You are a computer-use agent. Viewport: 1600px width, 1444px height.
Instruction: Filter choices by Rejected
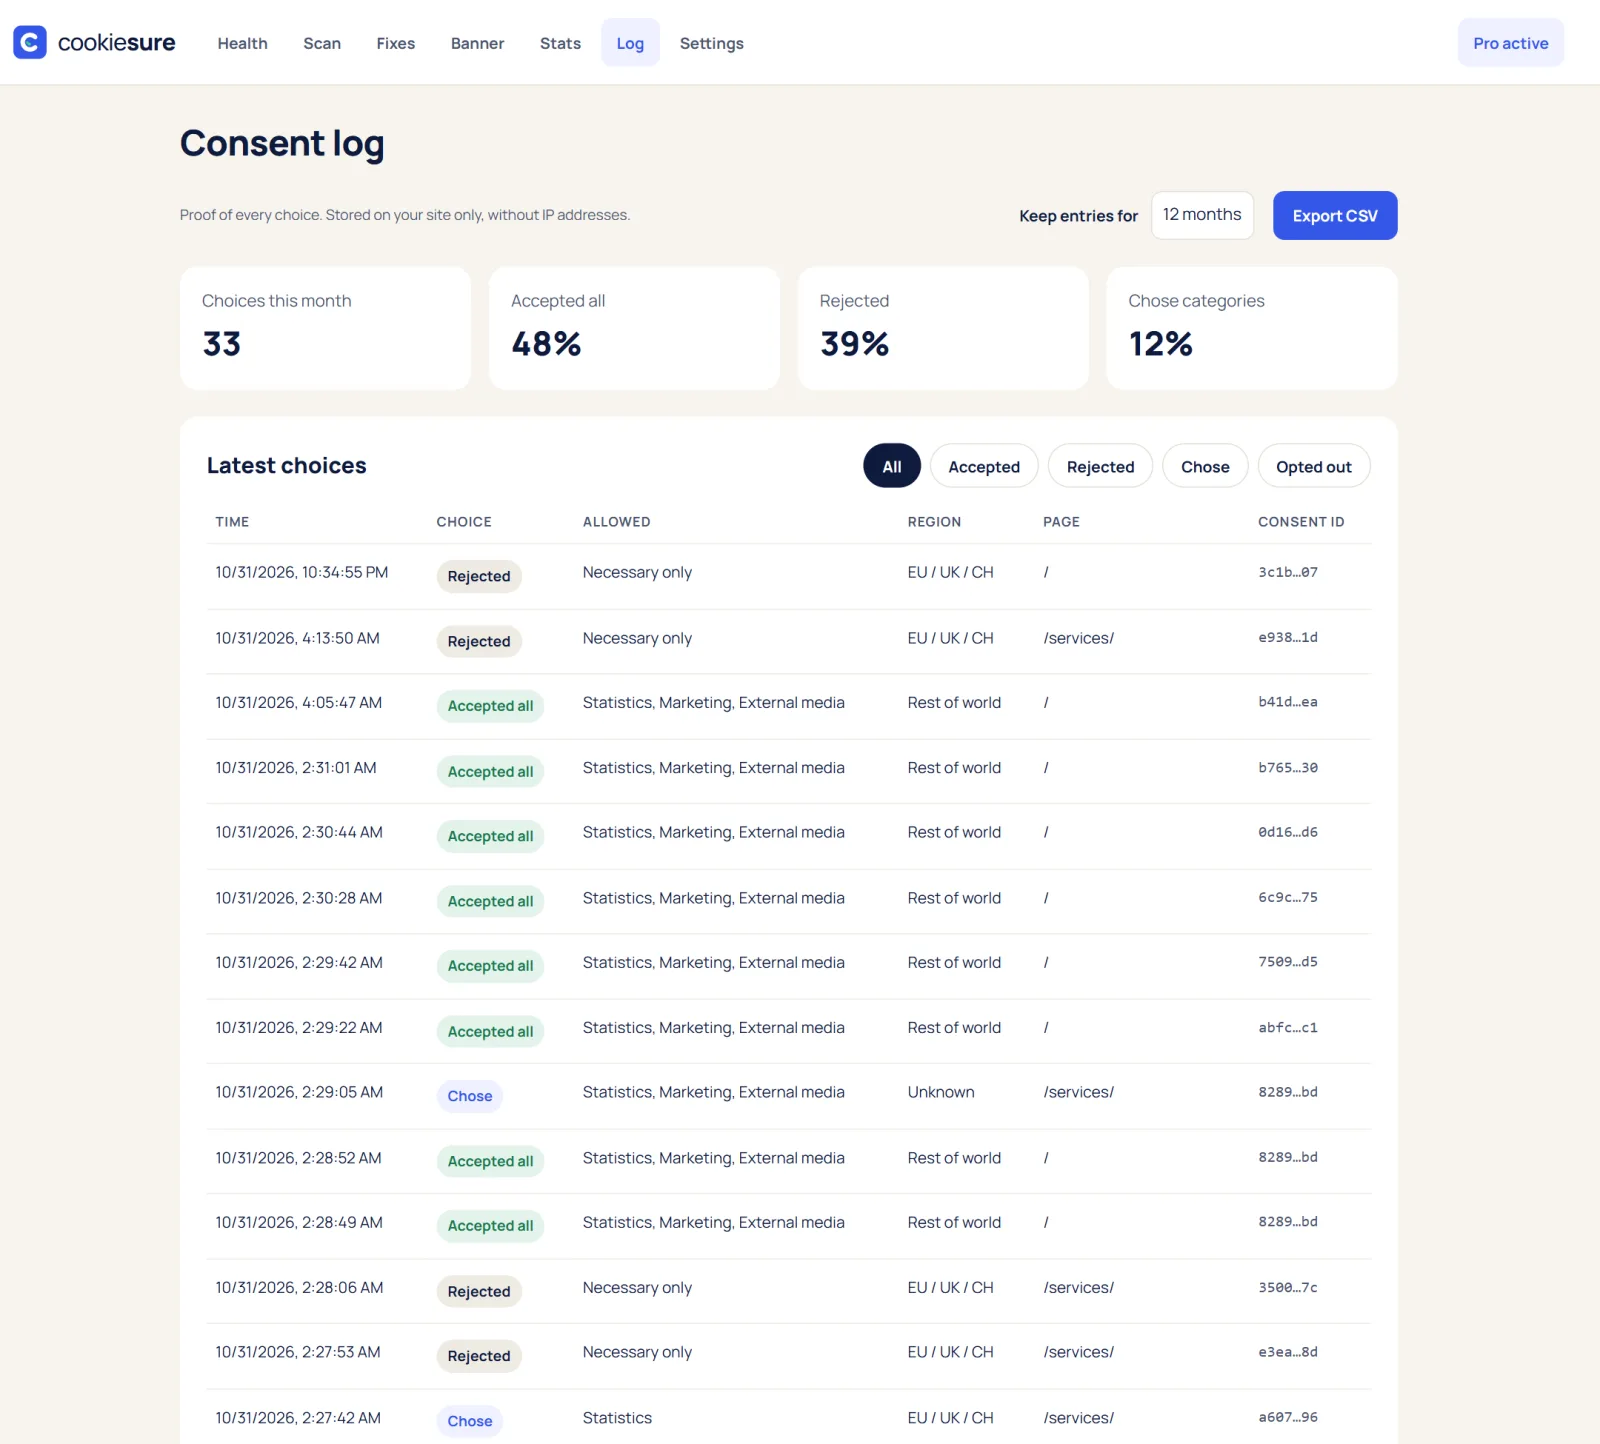coord(1100,466)
